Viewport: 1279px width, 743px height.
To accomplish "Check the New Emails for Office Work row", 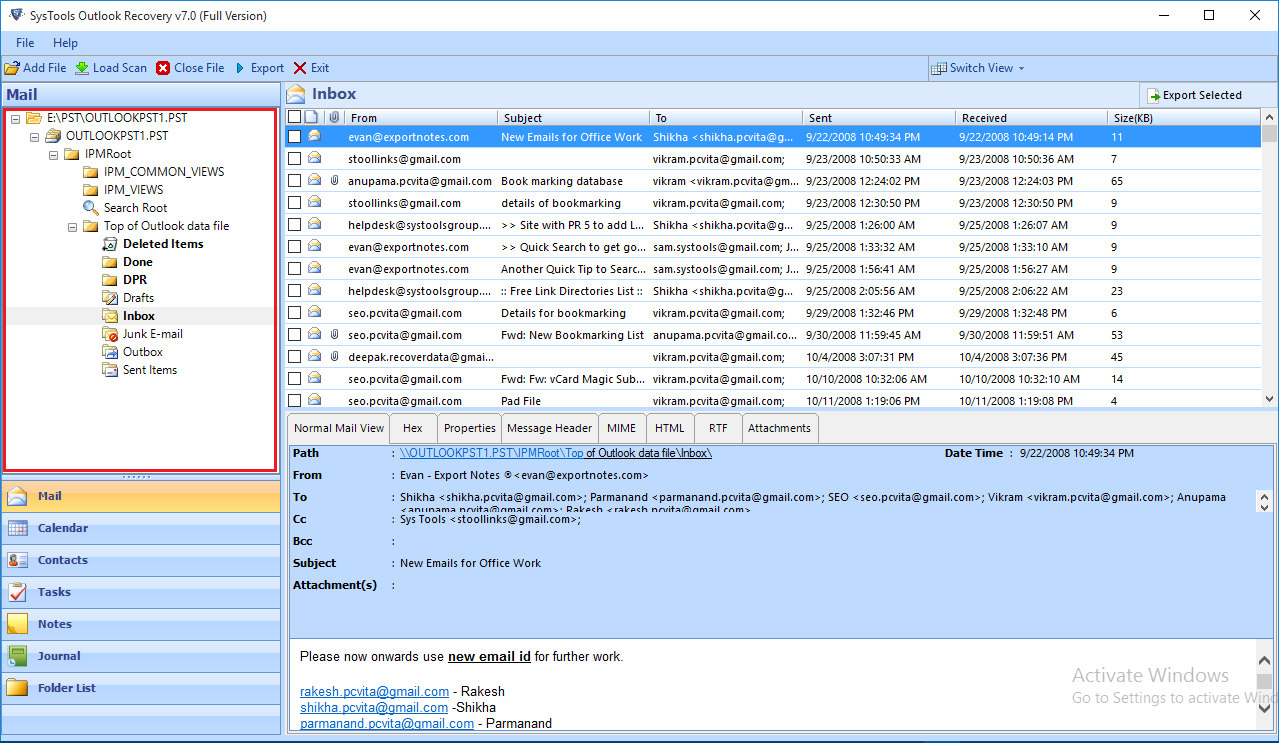I will (294, 137).
